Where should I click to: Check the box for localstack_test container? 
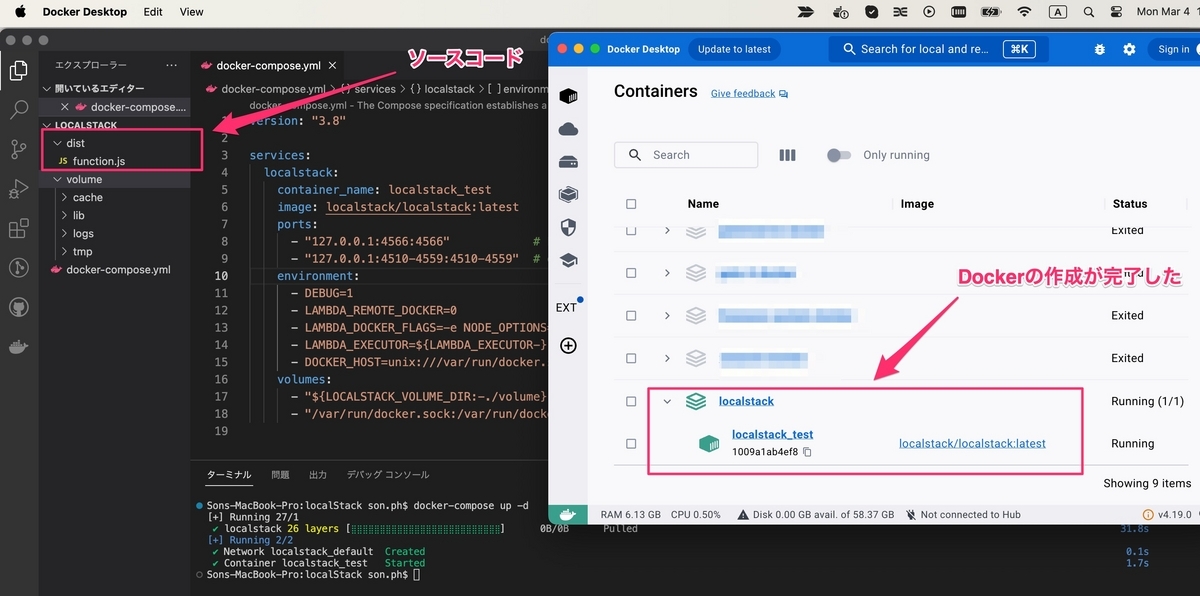(631, 443)
